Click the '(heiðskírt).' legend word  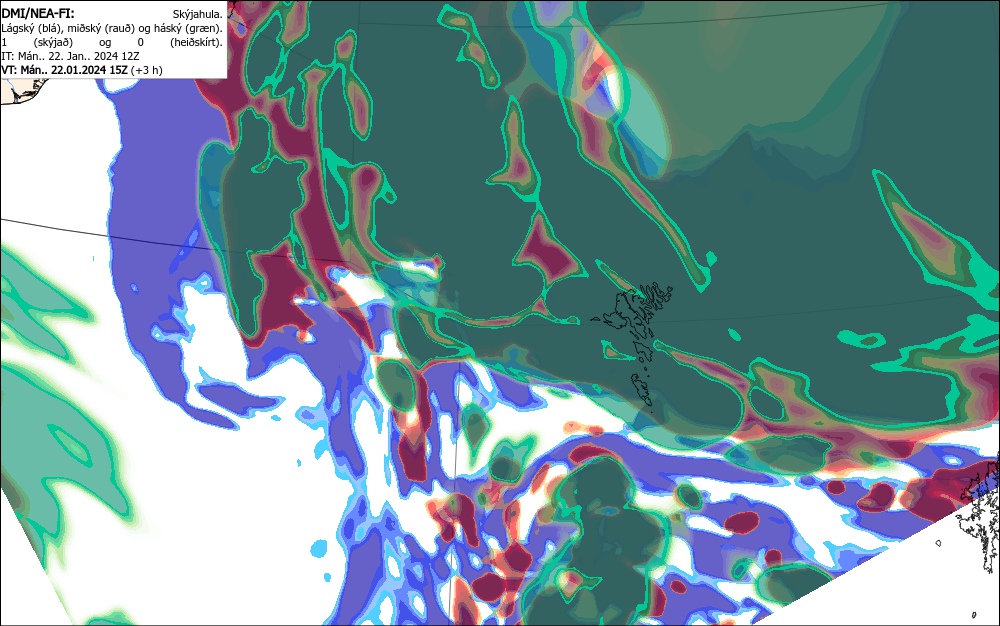pos(196,42)
